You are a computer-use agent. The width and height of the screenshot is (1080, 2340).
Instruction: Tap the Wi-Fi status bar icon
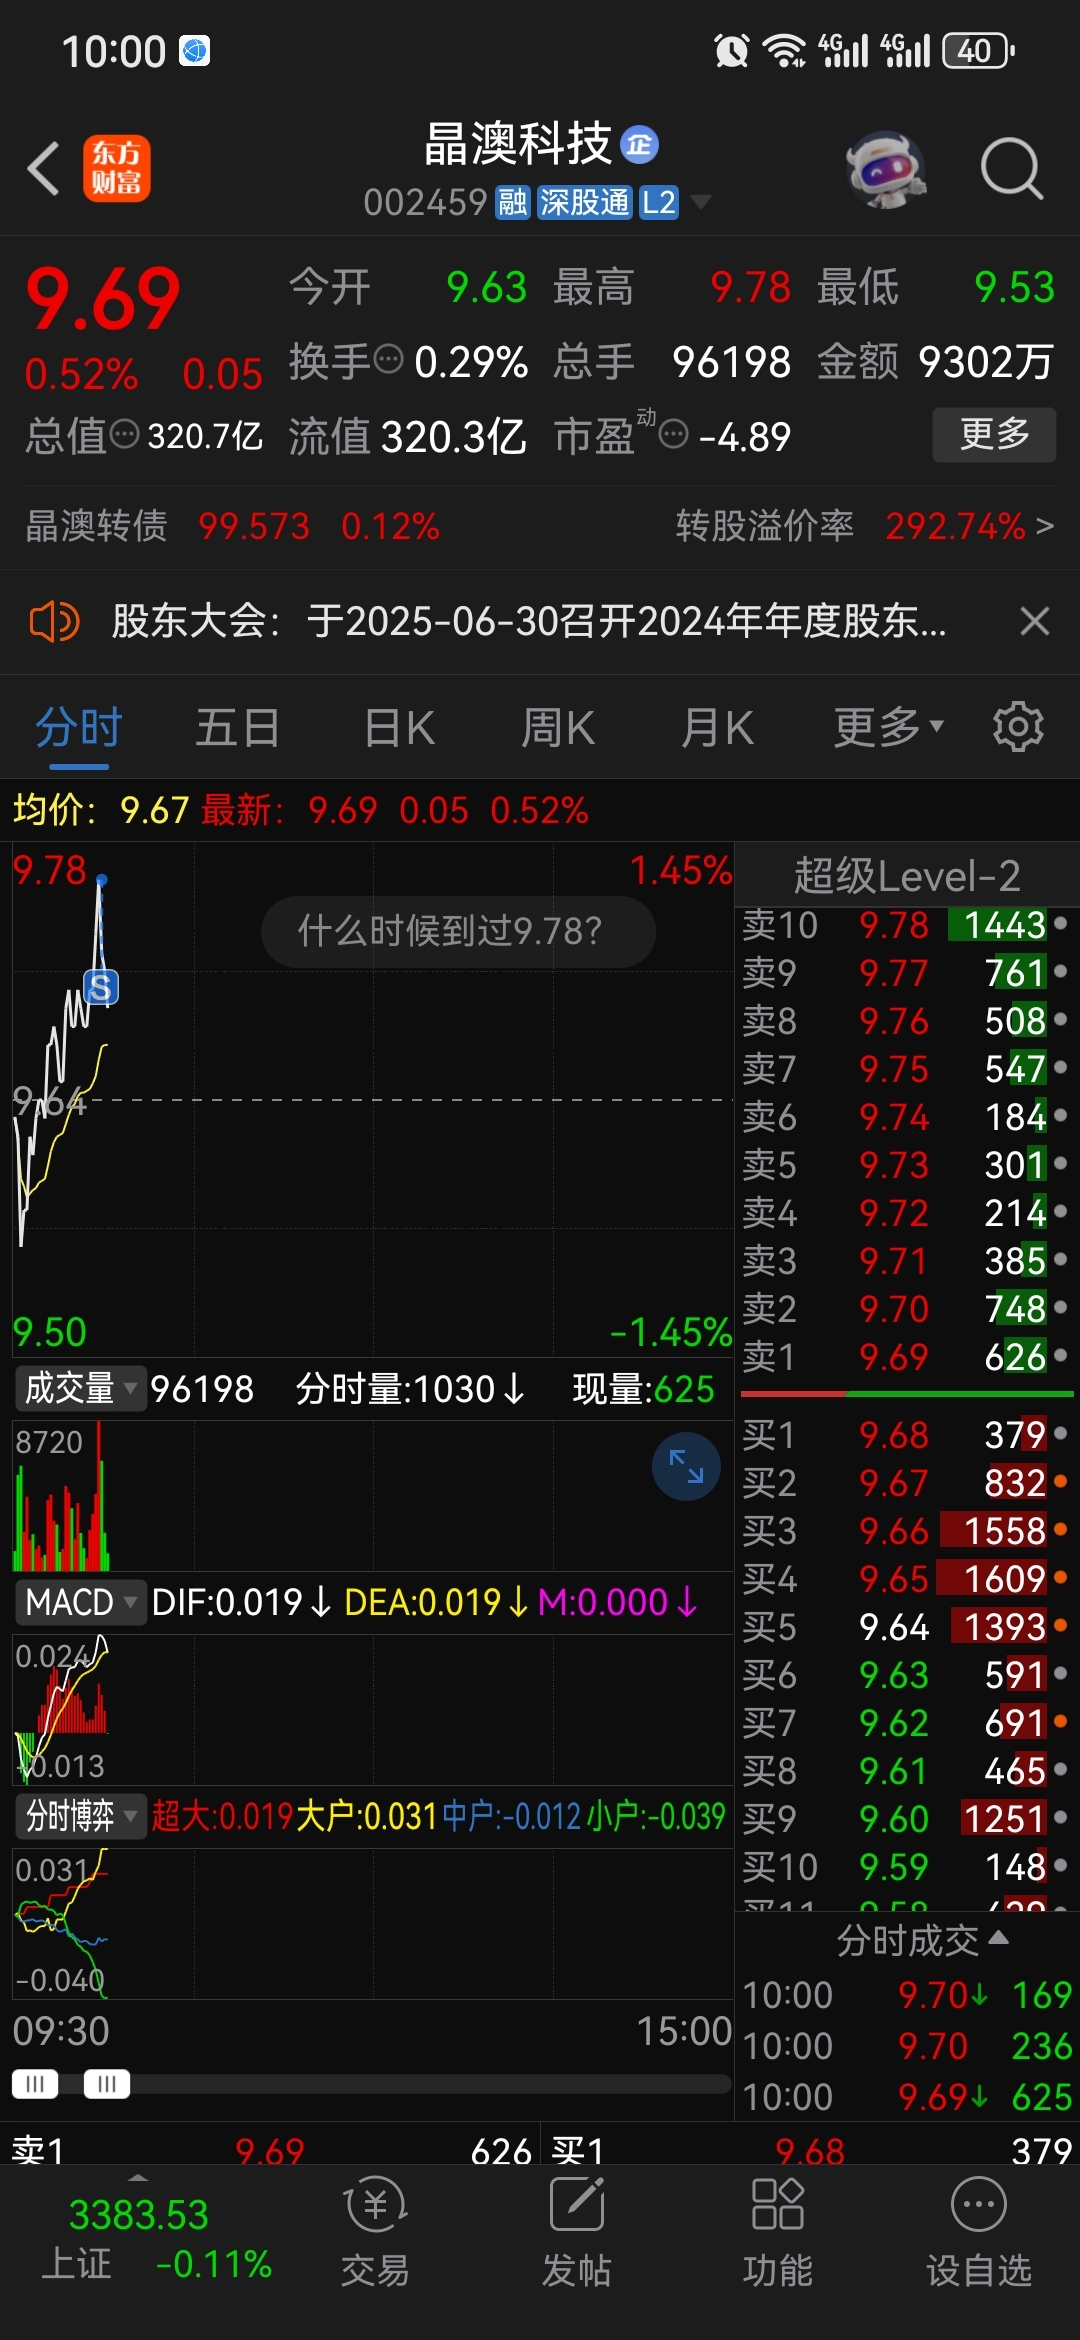(784, 50)
